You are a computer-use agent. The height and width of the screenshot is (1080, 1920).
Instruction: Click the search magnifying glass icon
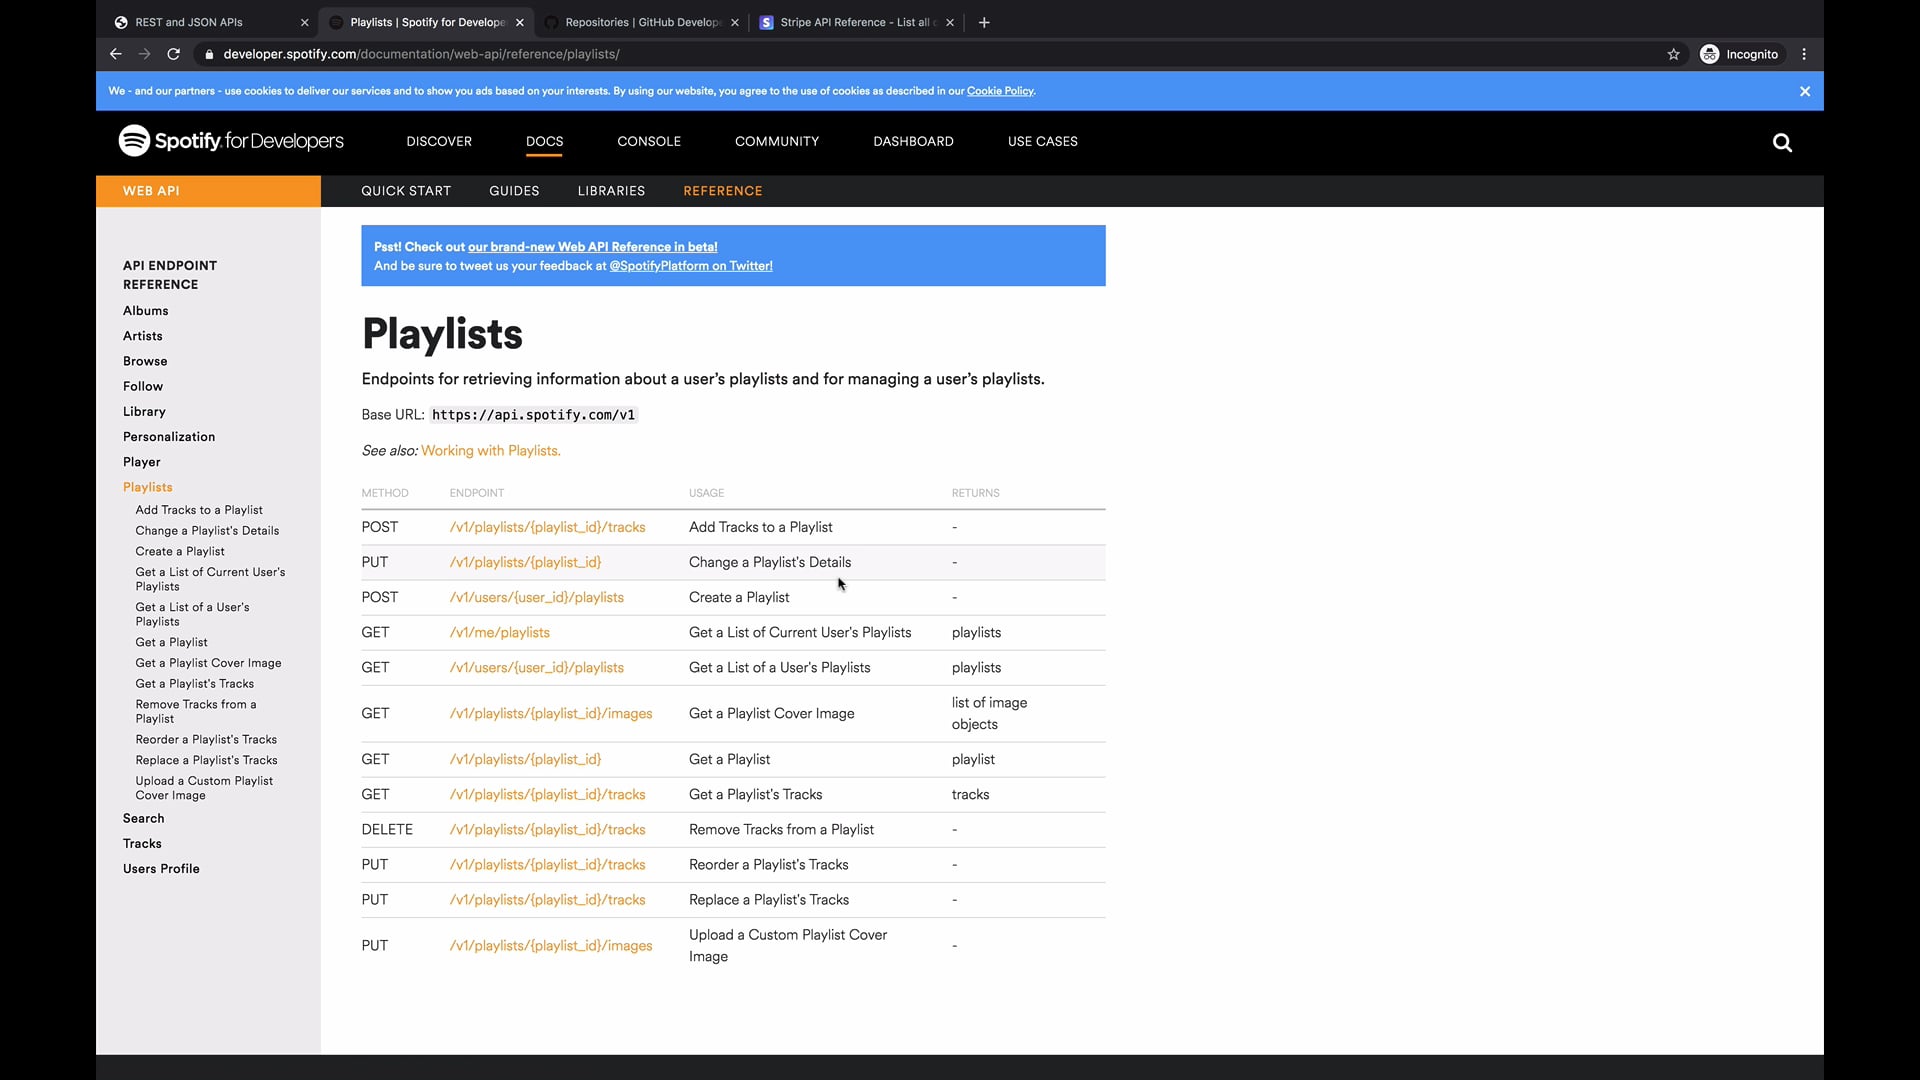1781,143
